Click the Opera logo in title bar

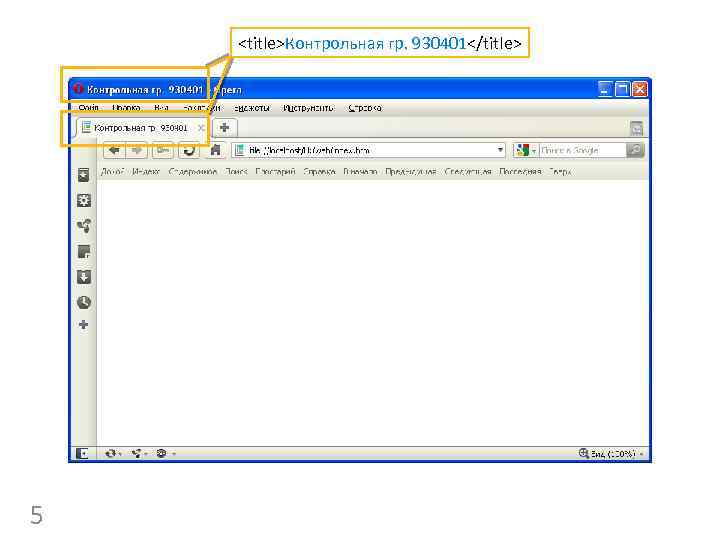(x=78, y=88)
